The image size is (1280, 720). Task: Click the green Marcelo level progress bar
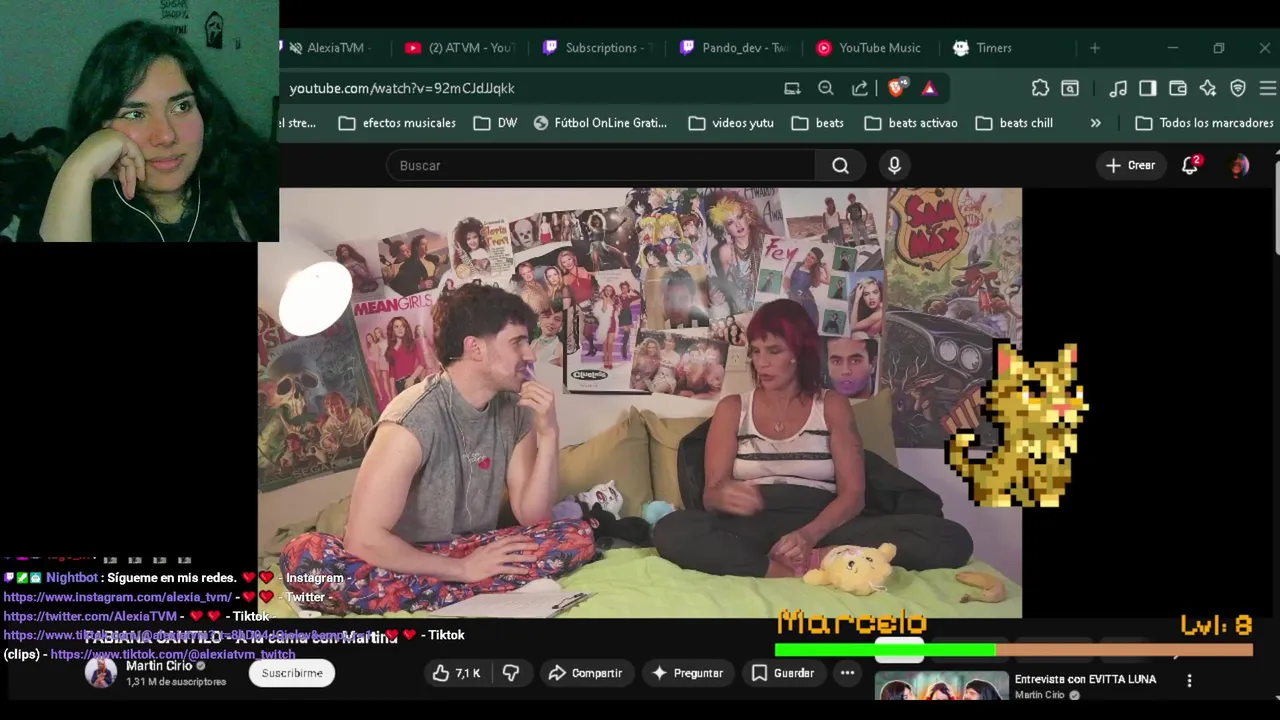click(884, 650)
